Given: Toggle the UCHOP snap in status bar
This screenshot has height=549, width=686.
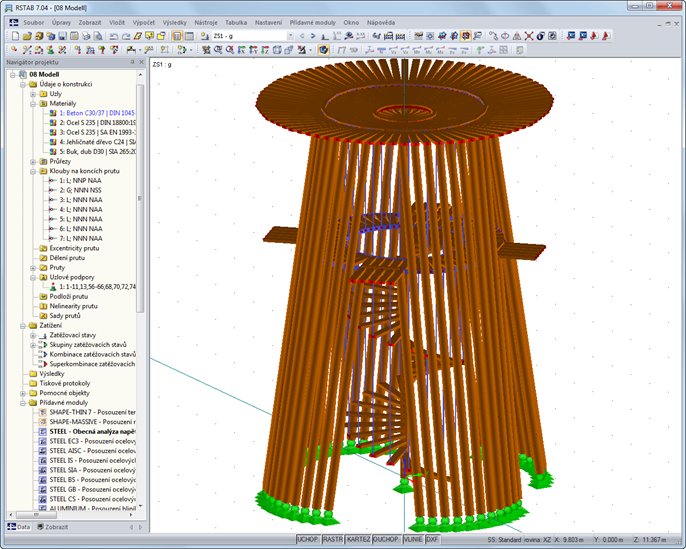Looking at the screenshot, I should coord(306,539).
